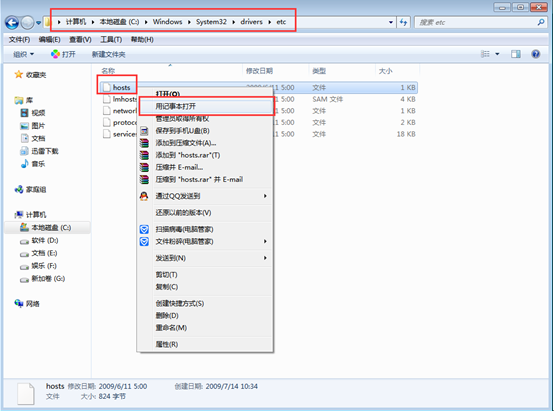Choose 创建快捷方式(S) in the context menu
The image size is (554, 411).
205,303
